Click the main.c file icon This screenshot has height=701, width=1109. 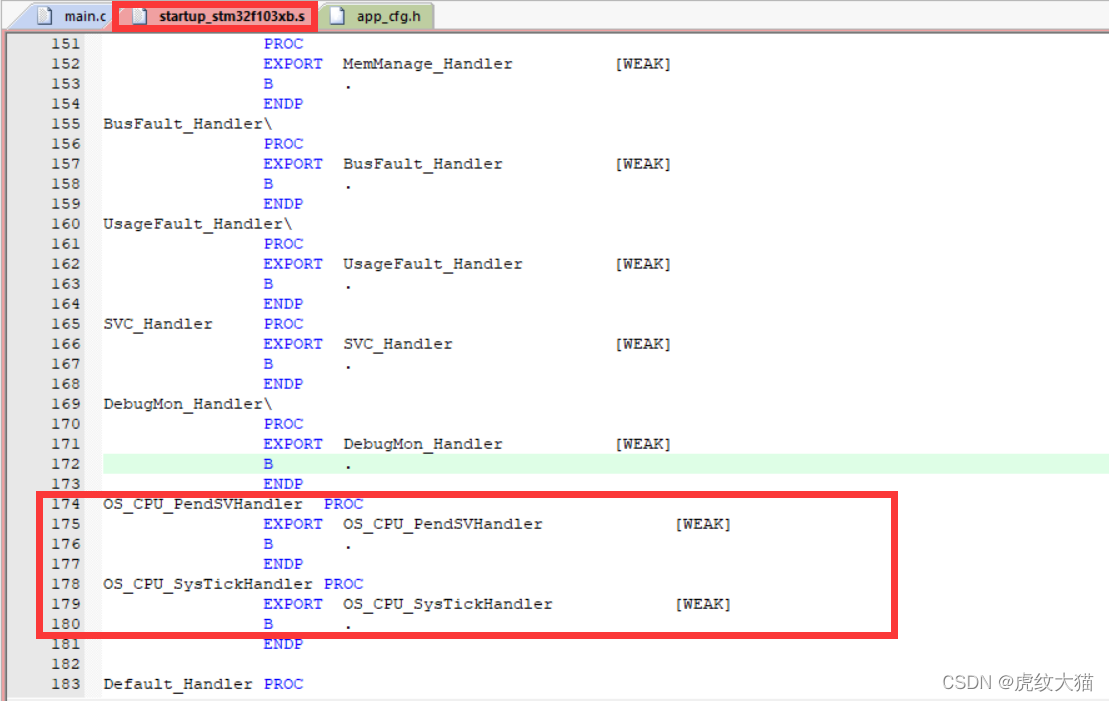point(45,16)
